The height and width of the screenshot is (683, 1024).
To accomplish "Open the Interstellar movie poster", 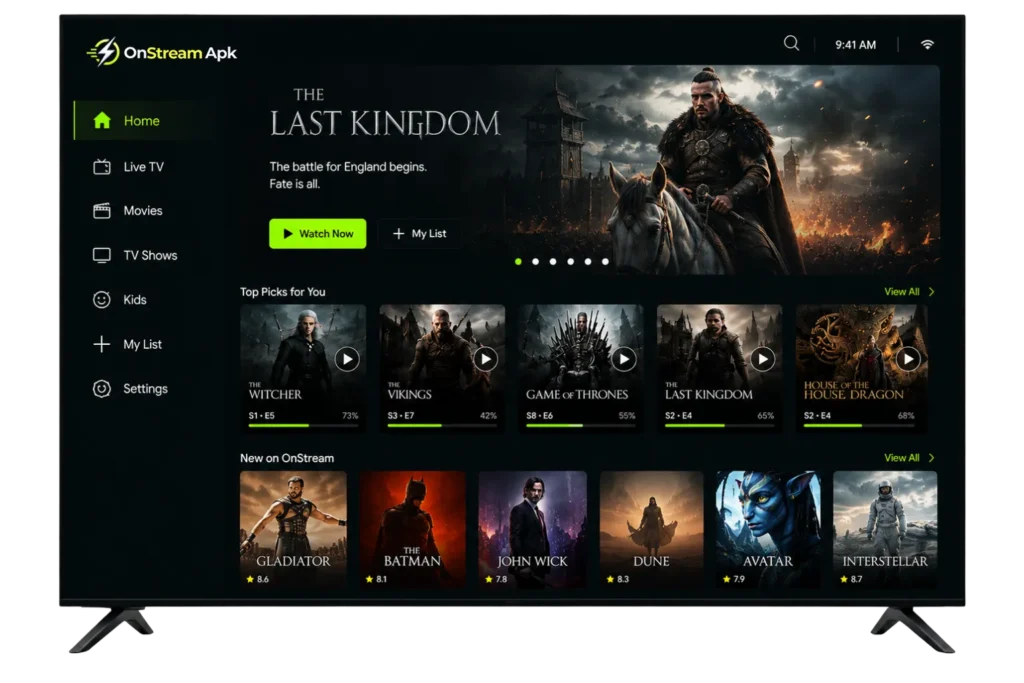I will 885,530.
